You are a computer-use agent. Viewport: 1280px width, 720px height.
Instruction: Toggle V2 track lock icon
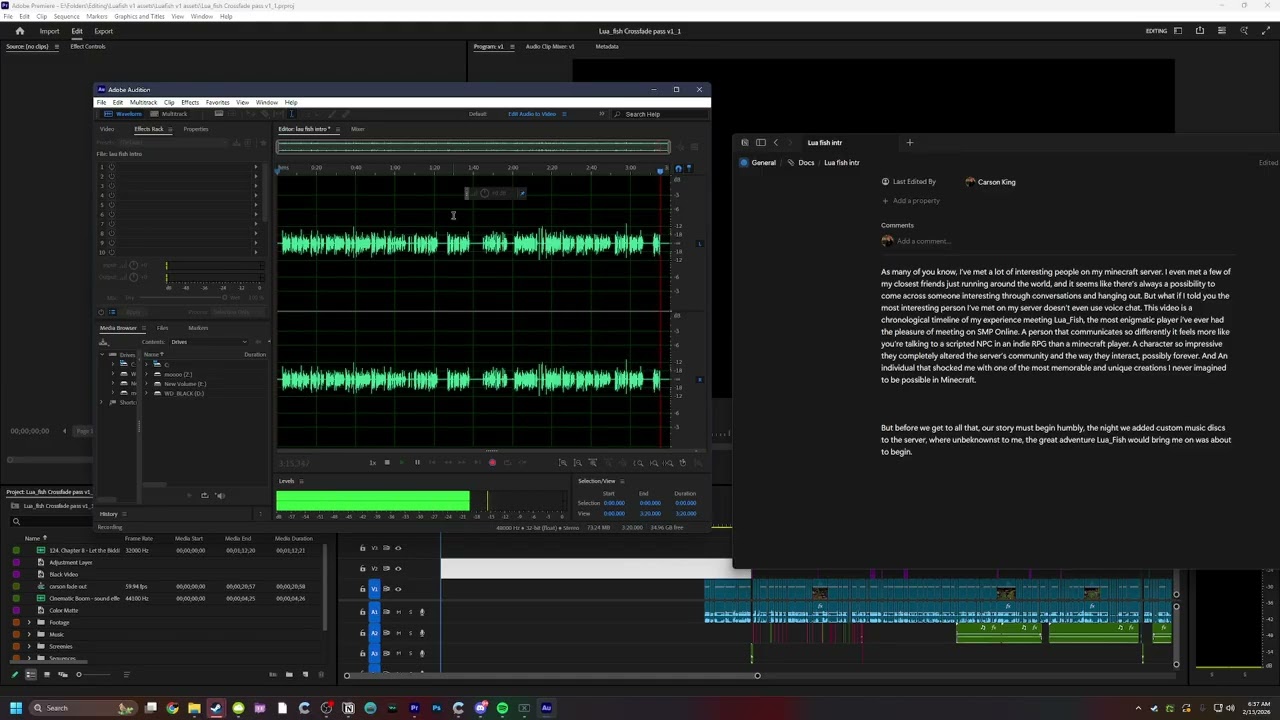pos(363,568)
